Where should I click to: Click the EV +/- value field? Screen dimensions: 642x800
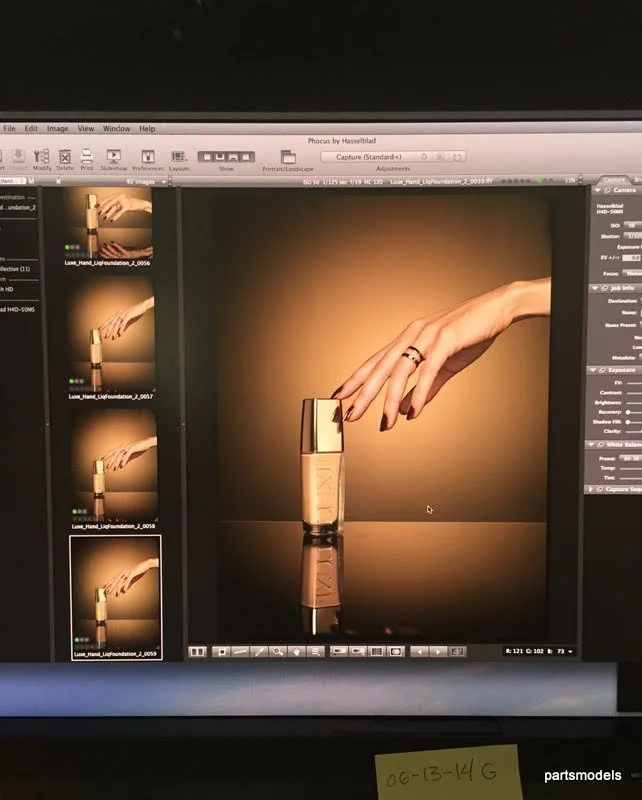click(631, 258)
